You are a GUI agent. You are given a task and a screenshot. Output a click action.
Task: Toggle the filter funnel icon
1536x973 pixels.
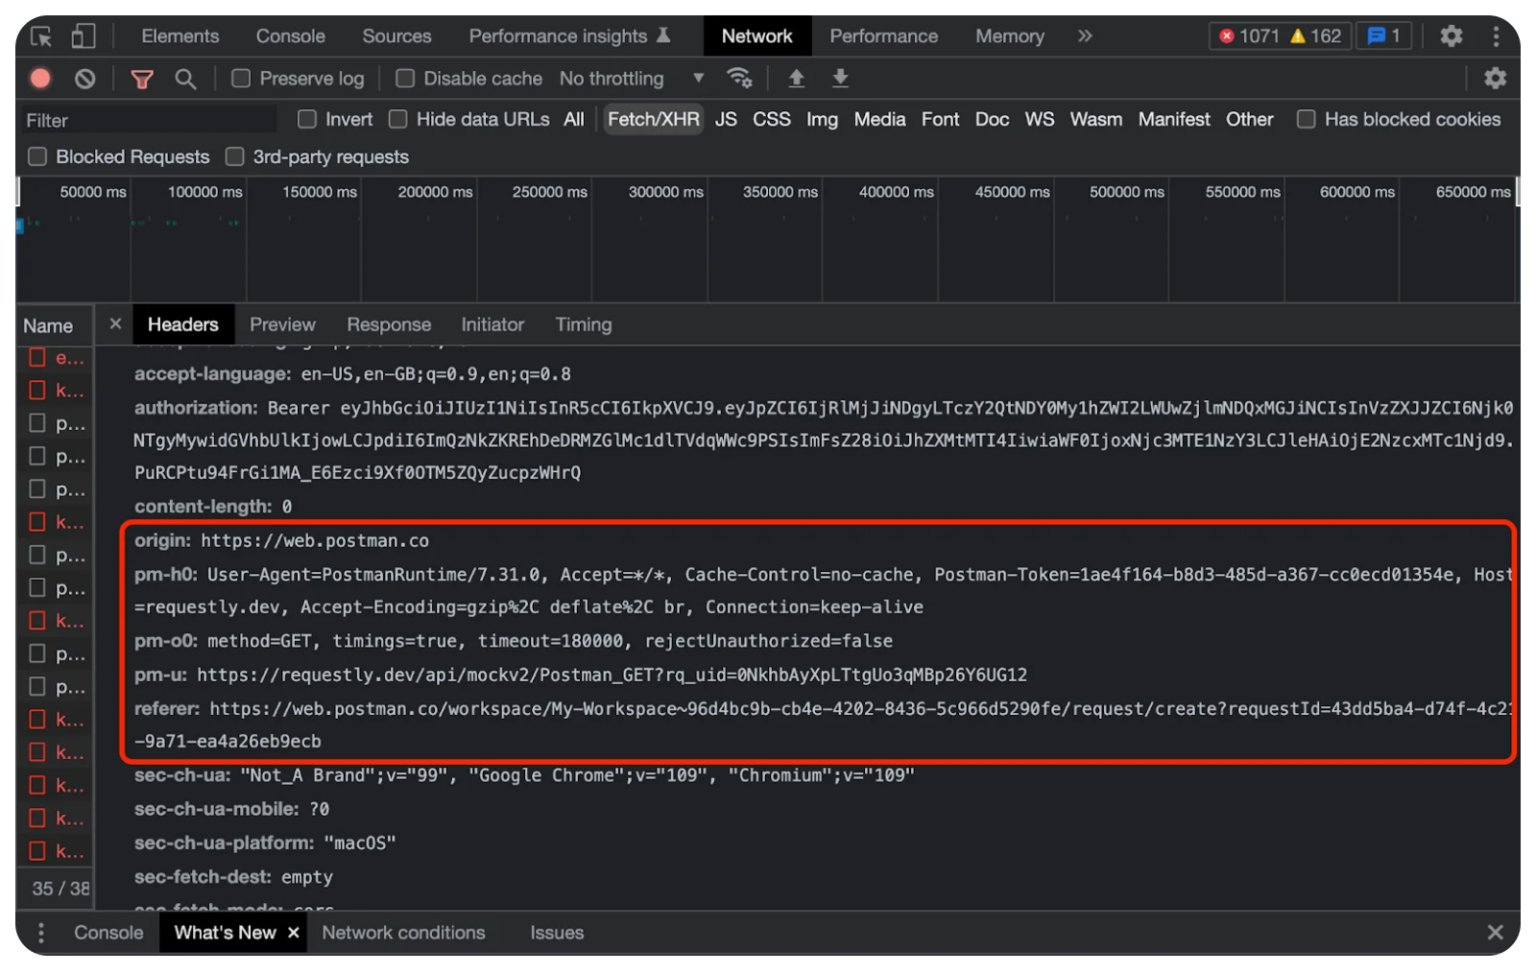[x=142, y=78]
